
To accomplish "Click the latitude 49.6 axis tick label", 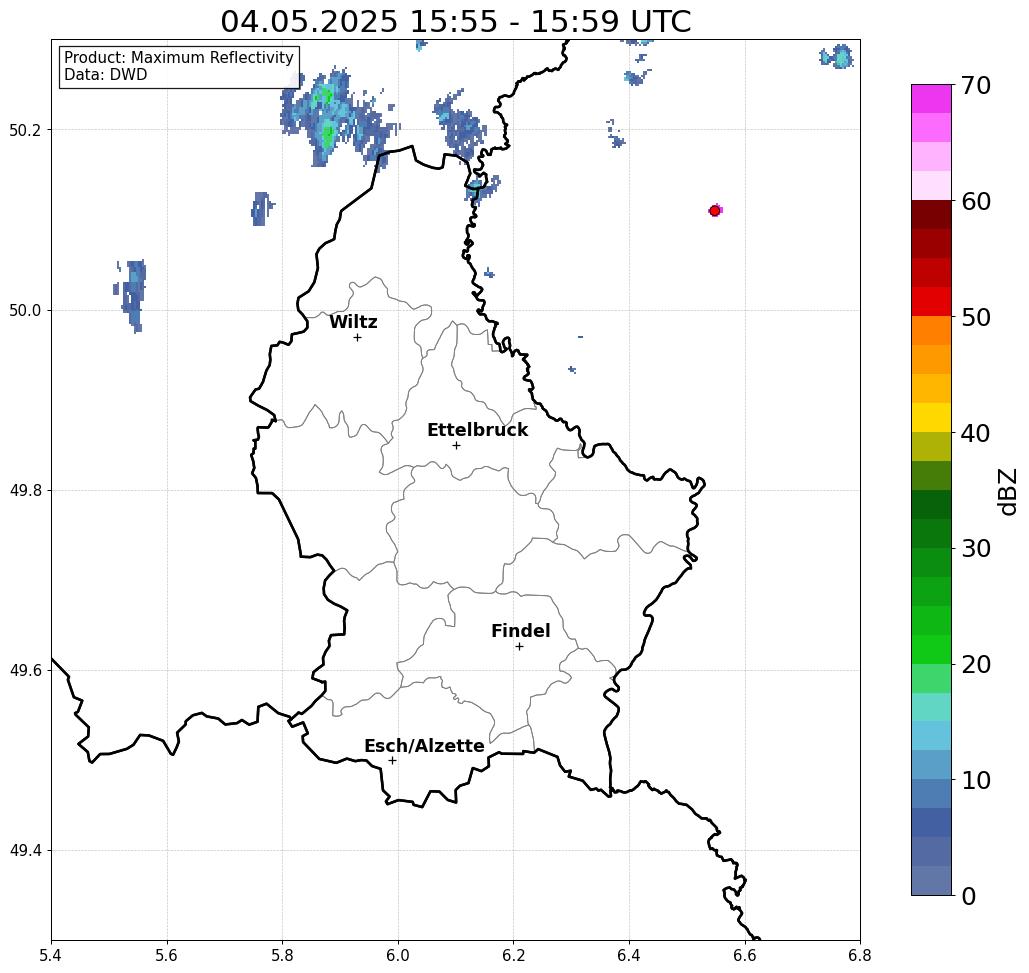I will click(x=25, y=671).
